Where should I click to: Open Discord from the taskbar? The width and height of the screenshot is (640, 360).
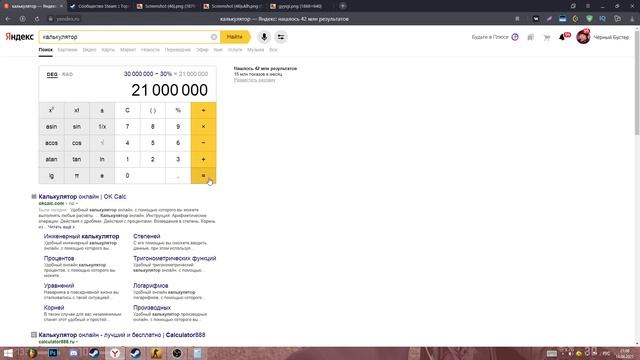pyautogui.click(x=73, y=353)
